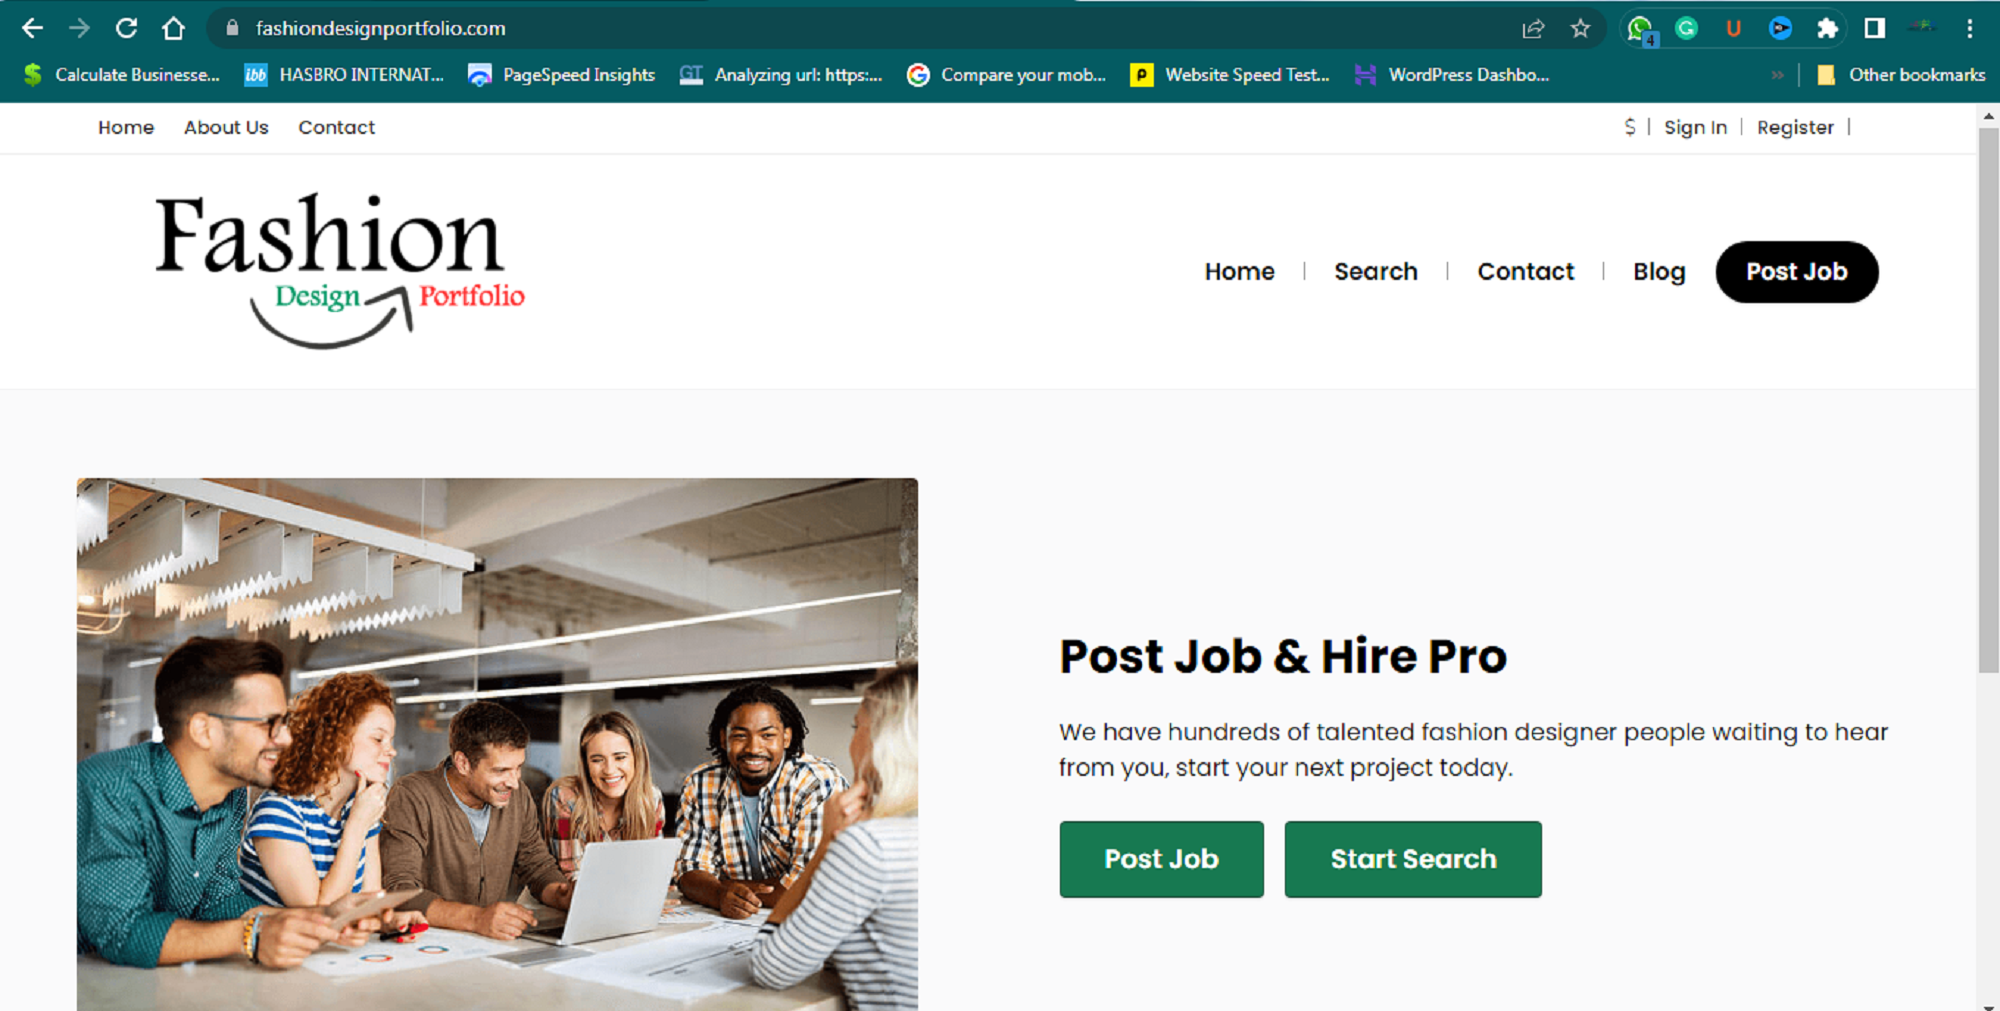Screen dimensions: 2000x1011
Task: Select Search in main navigation
Action: 1375,271
